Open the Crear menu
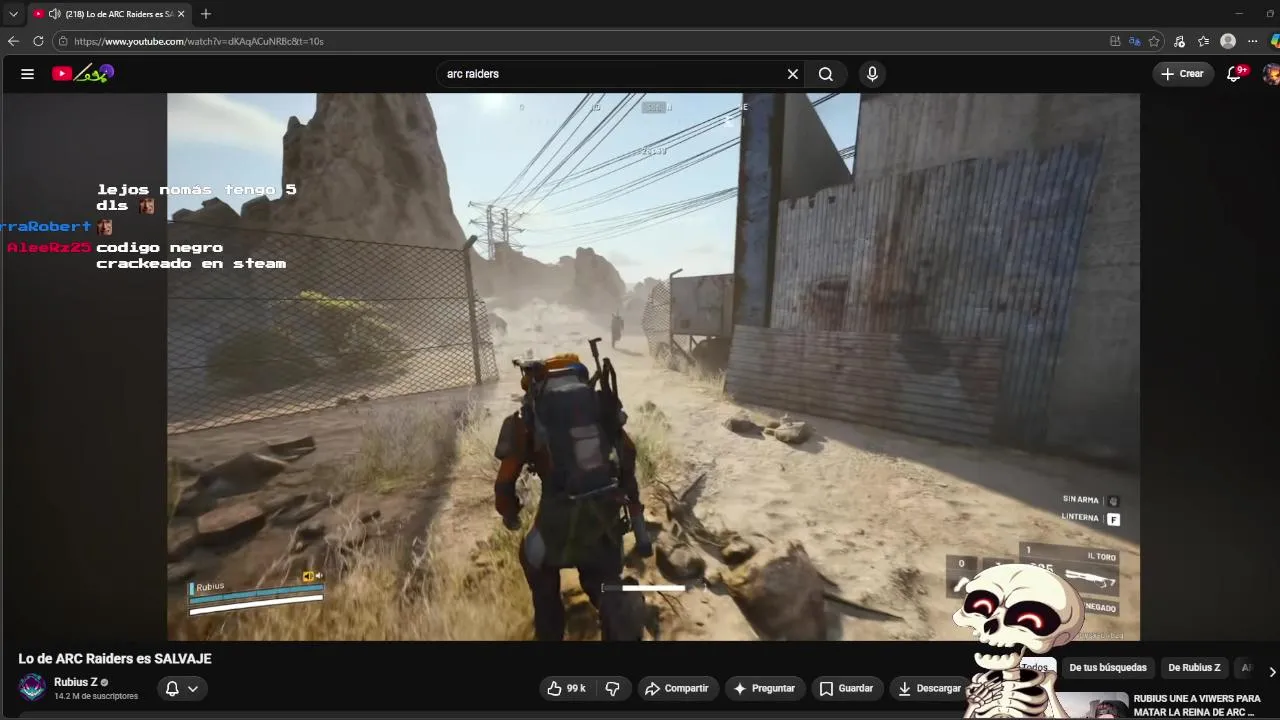Screen dimensions: 1280x720 coord(1182,74)
